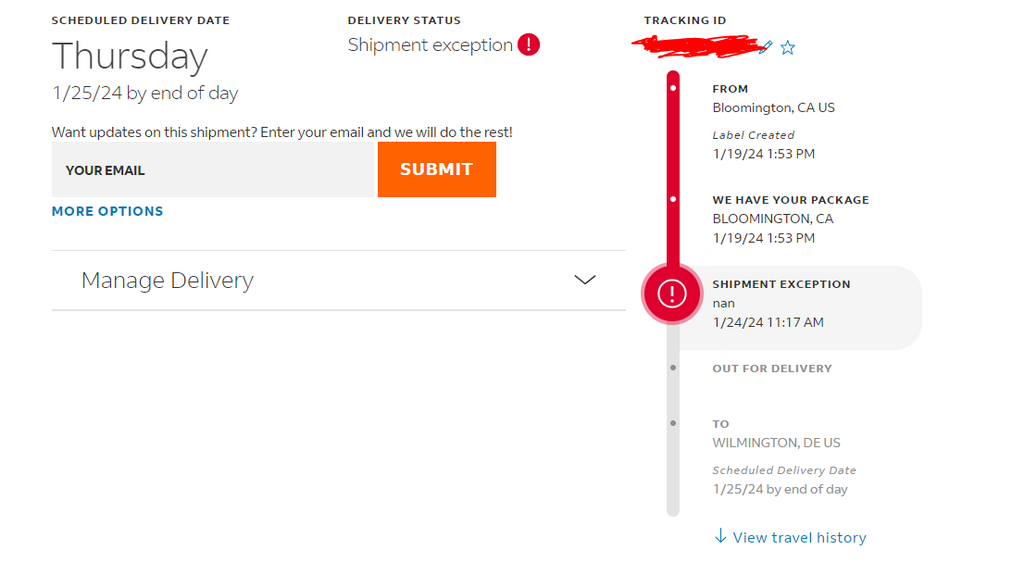Select the Out For Delivery timeline dot
Screen dimensions: 1024x567
click(673, 368)
